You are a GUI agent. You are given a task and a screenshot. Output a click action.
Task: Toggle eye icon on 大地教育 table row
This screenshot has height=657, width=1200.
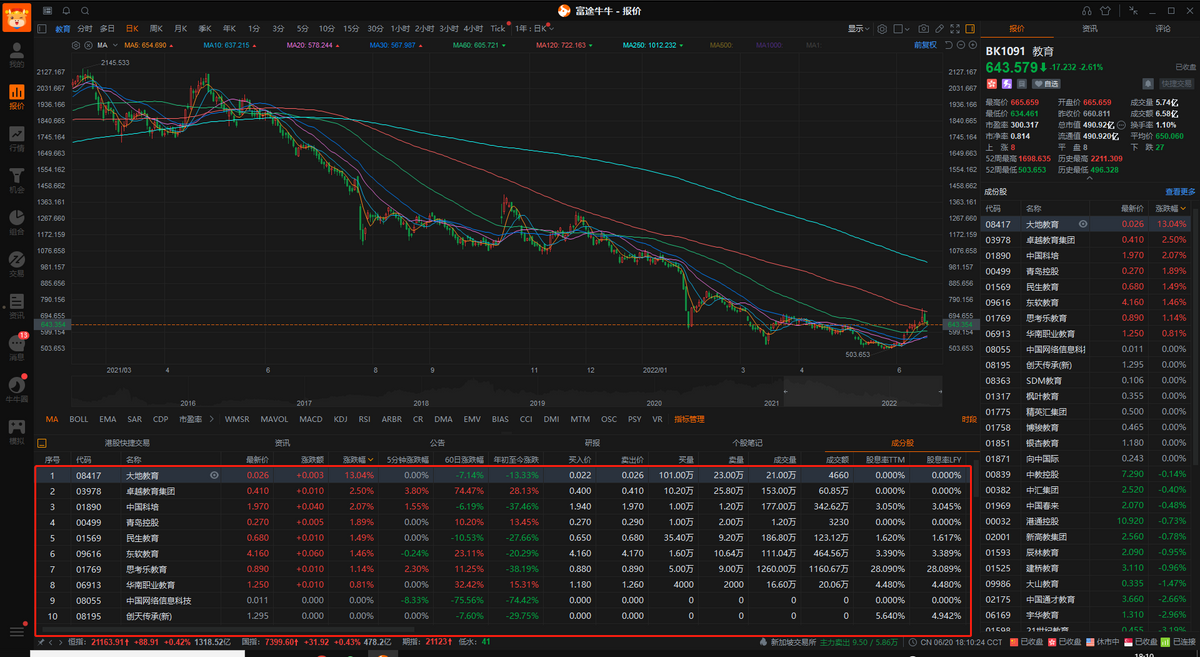point(214,476)
